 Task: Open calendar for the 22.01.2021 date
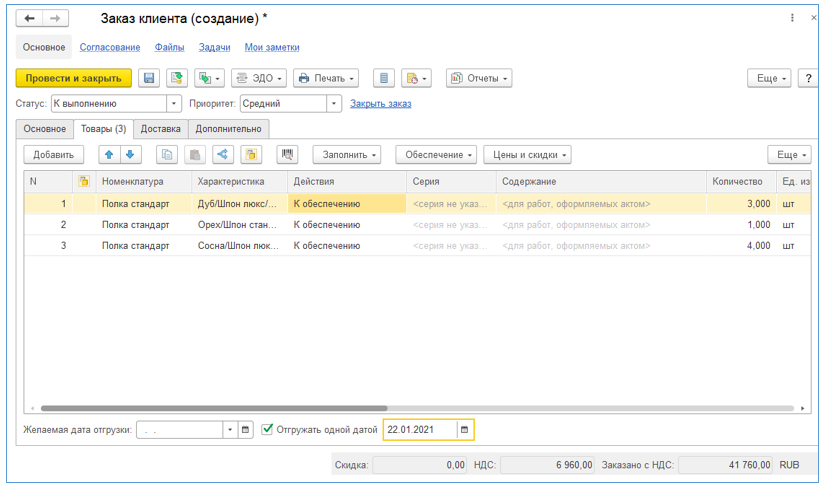pos(464,430)
